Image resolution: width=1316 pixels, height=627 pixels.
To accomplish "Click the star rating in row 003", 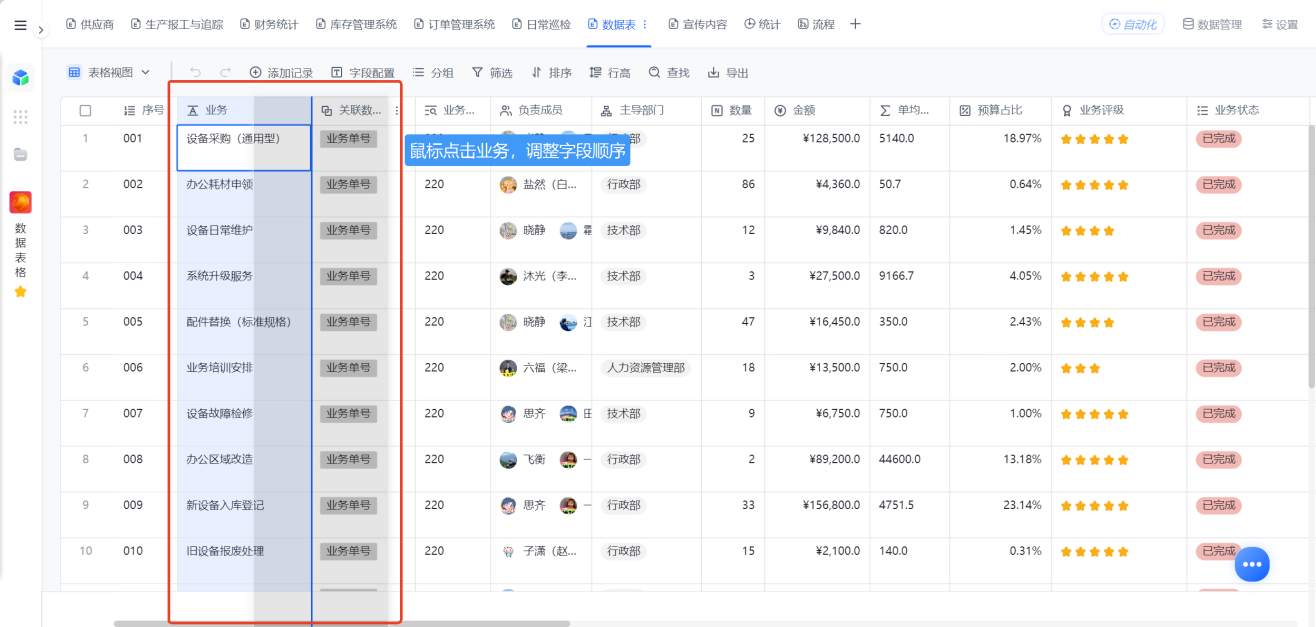I will click(x=1088, y=230).
